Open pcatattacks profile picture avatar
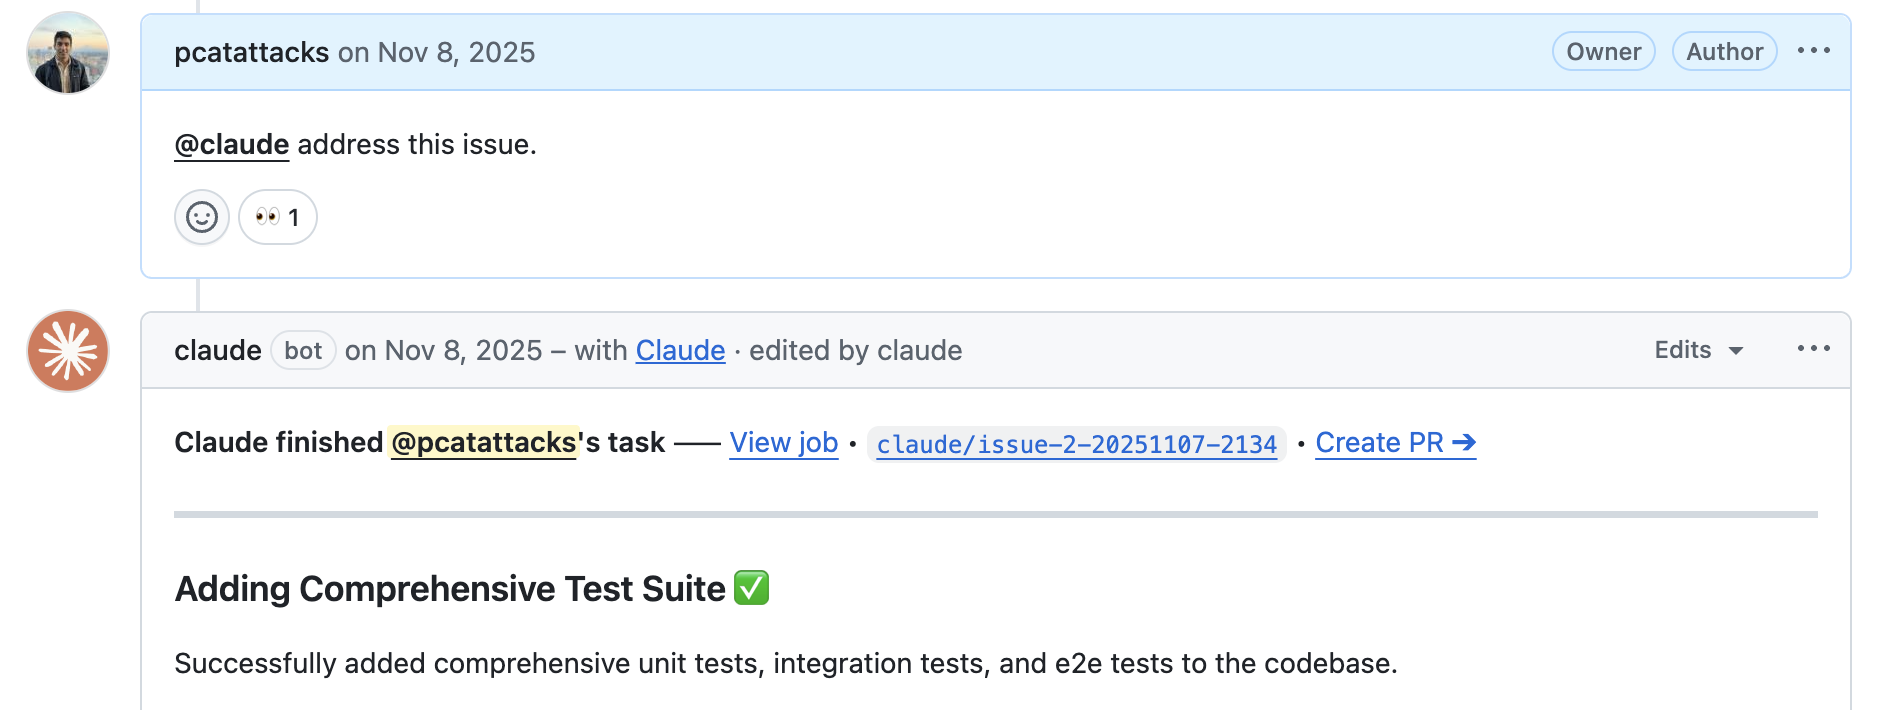Image resolution: width=1880 pixels, height=710 pixels. 68,53
